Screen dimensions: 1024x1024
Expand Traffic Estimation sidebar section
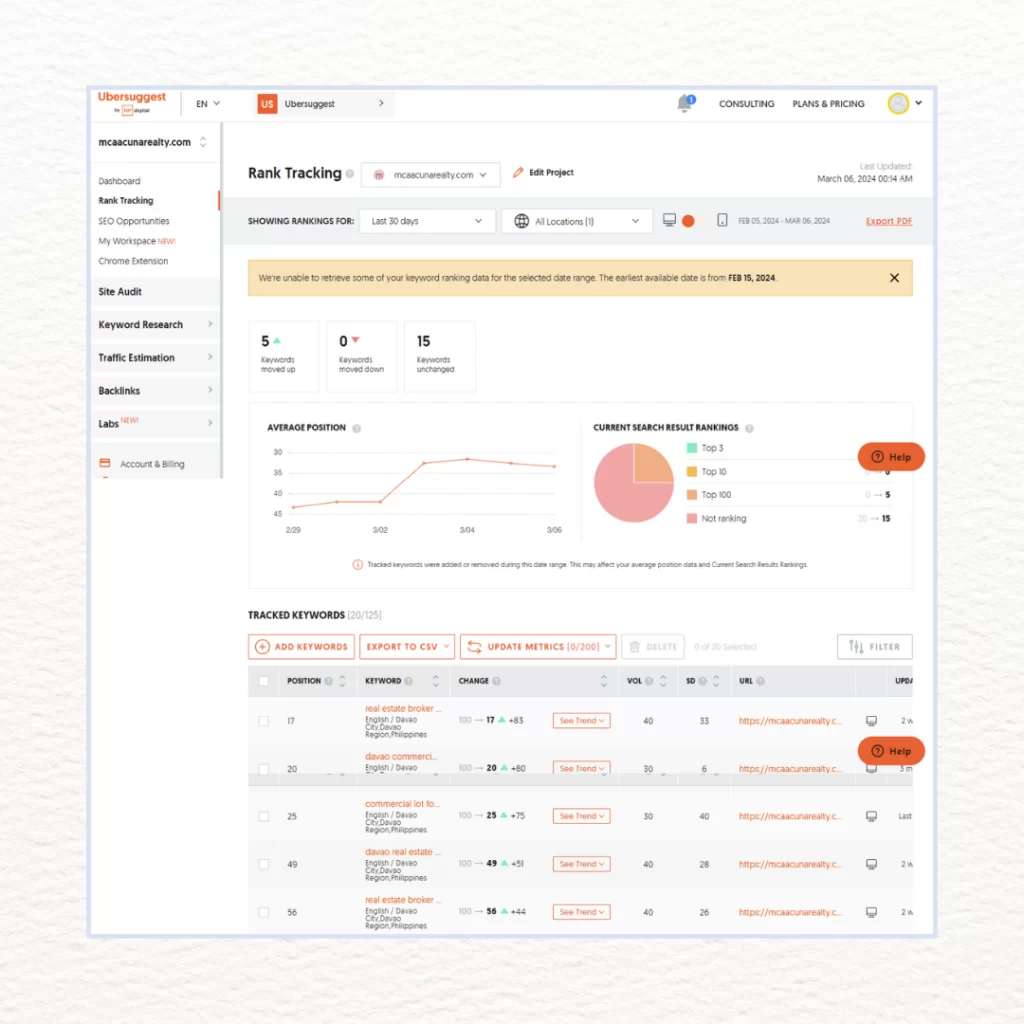pos(155,358)
